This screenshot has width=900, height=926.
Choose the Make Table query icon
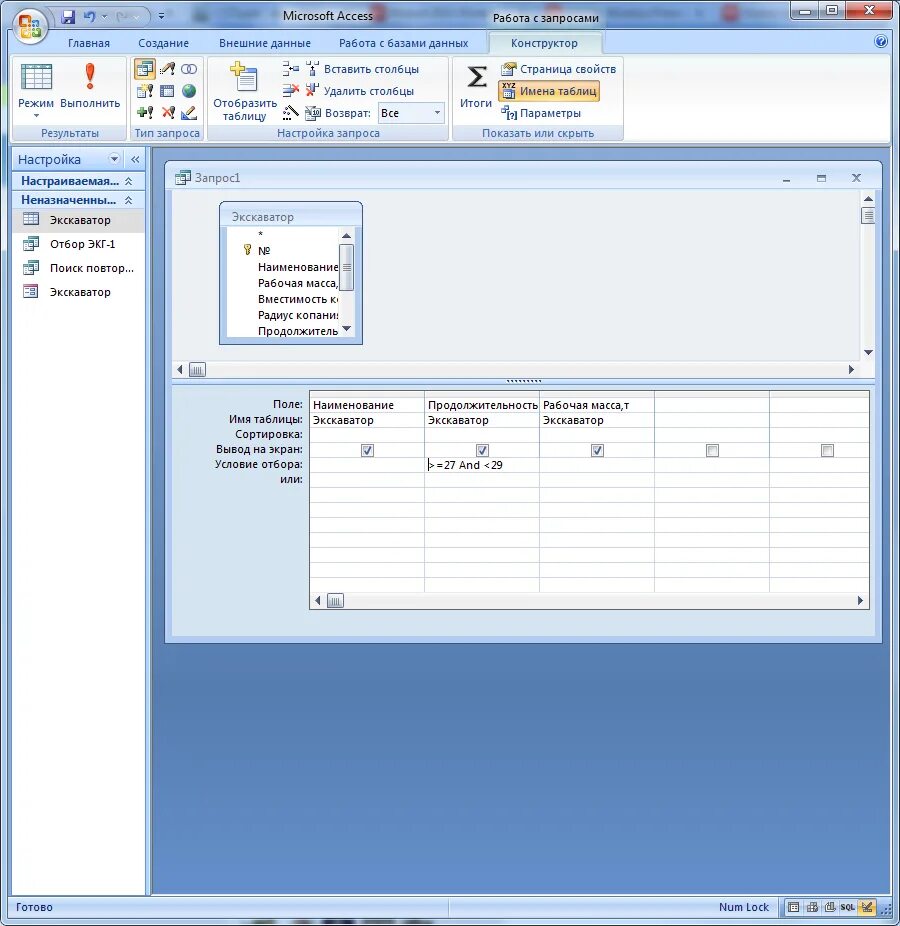pyautogui.click(x=145, y=91)
